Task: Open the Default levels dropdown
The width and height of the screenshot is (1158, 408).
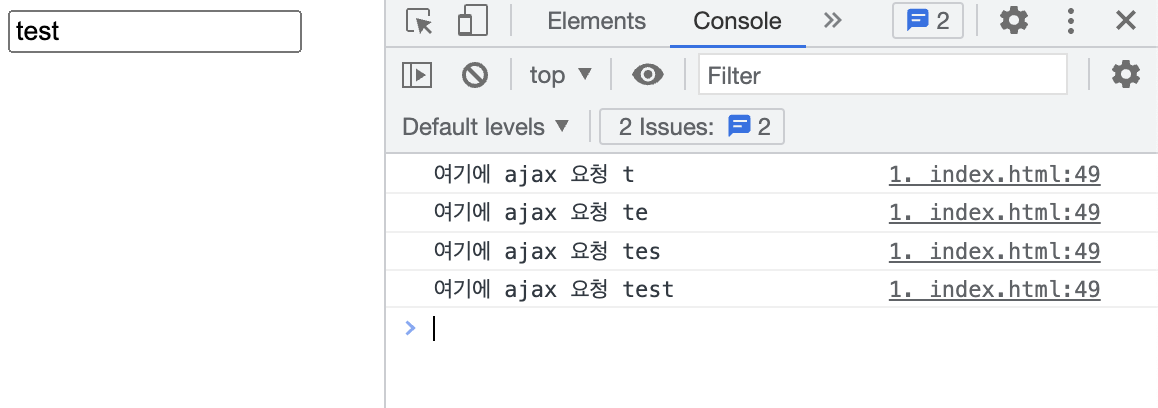Action: pos(486,127)
